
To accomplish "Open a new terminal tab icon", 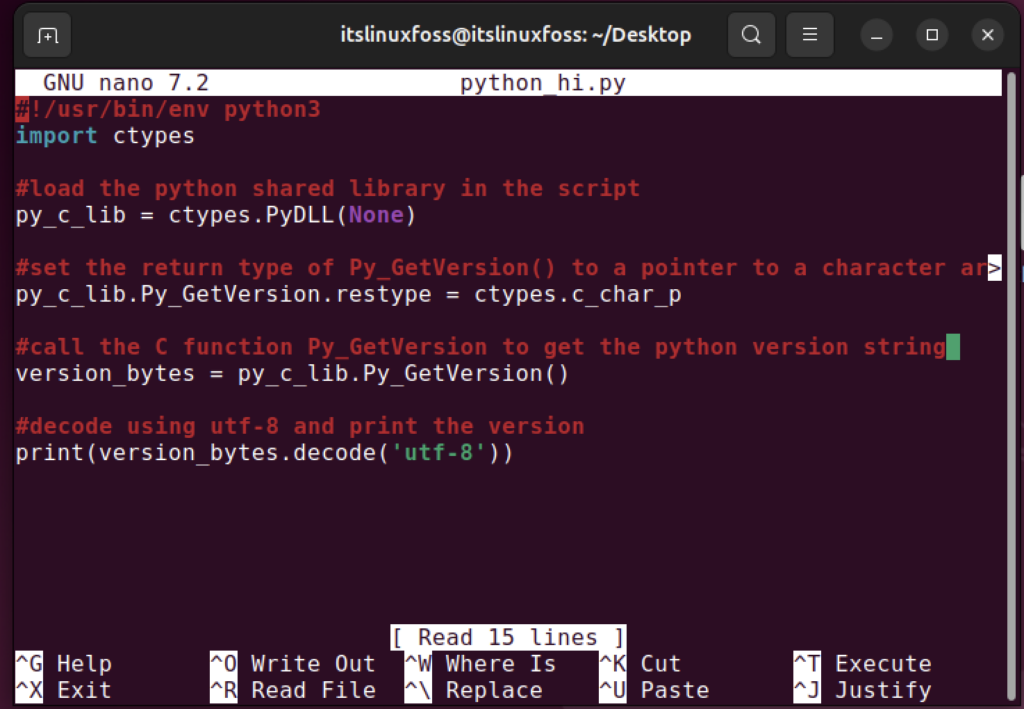I will (x=48, y=35).
